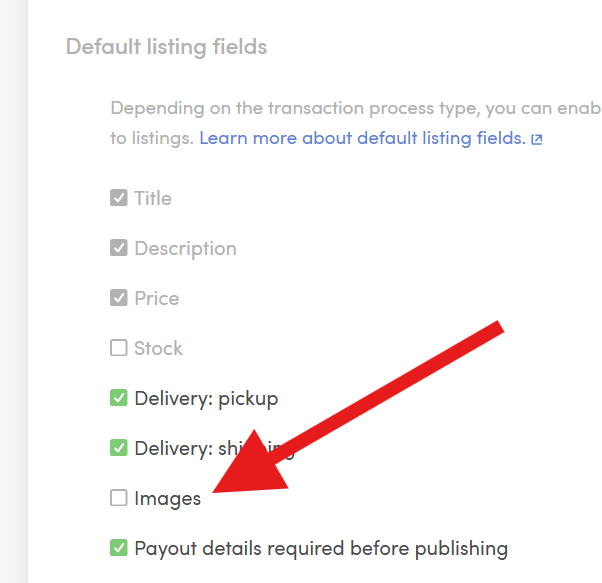This screenshot has height=583, width=602.
Task: Click the external link icon after Learn more
Action: point(537,139)
